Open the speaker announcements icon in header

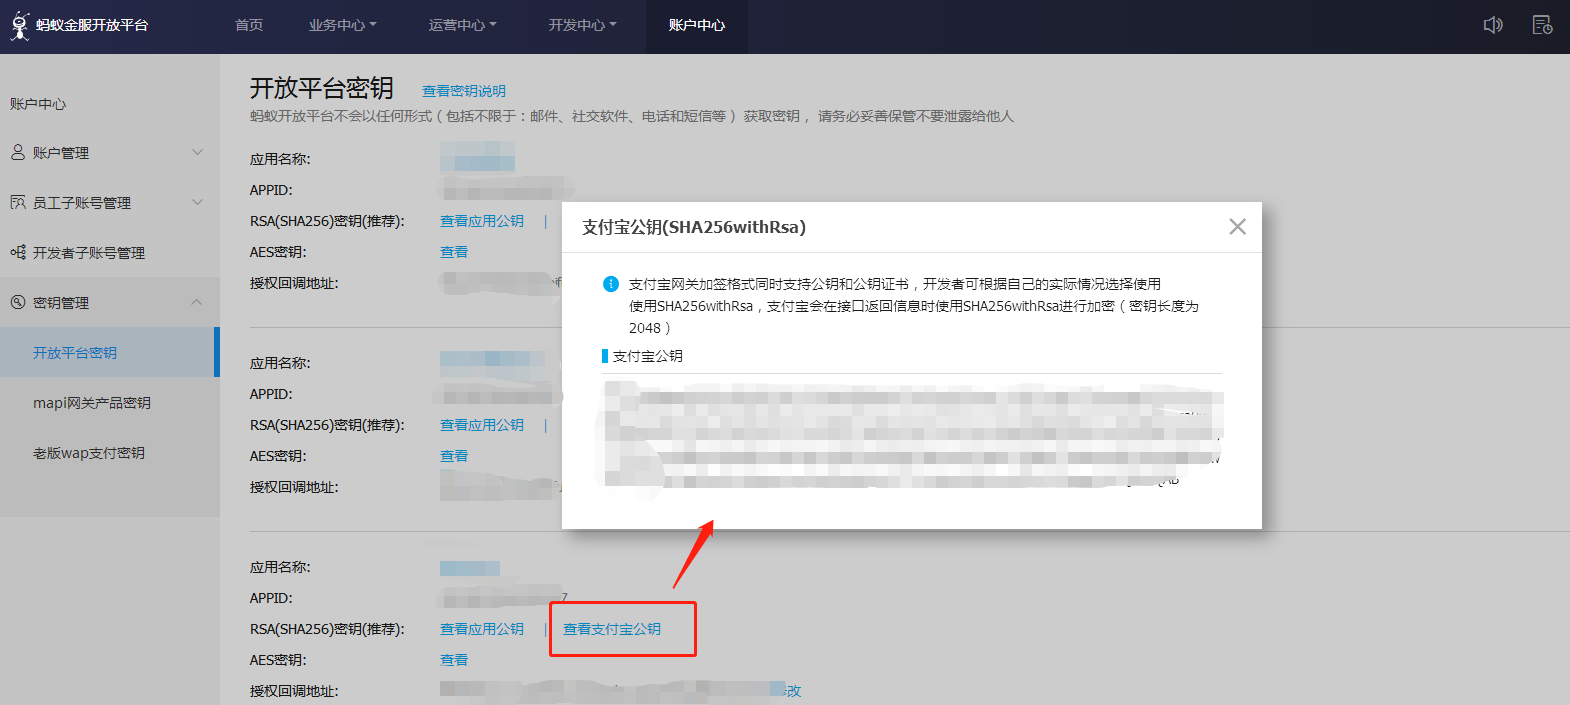[1493, 25]
